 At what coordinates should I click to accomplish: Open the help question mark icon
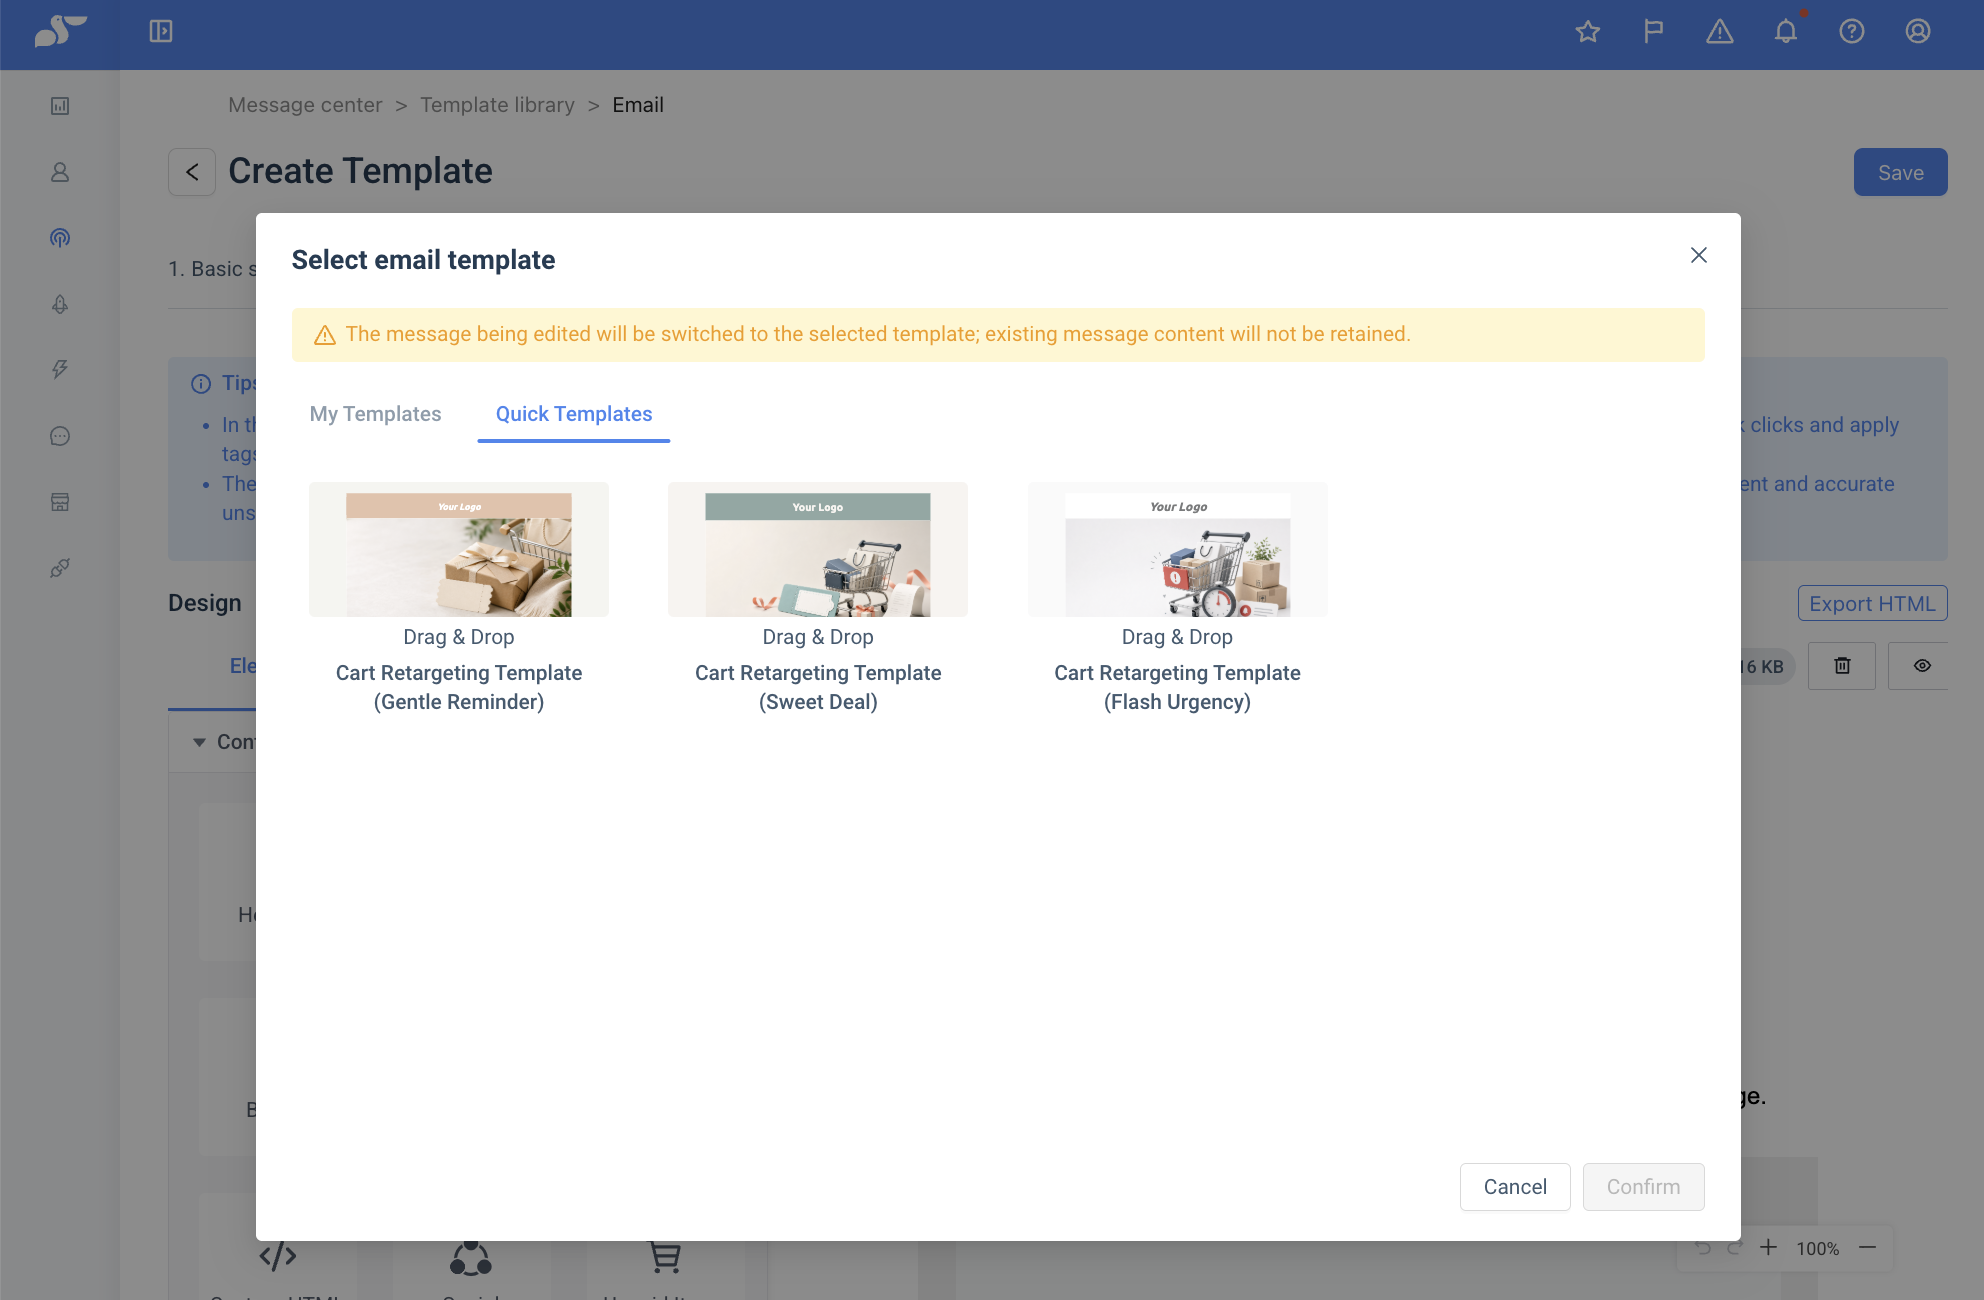1852,32
